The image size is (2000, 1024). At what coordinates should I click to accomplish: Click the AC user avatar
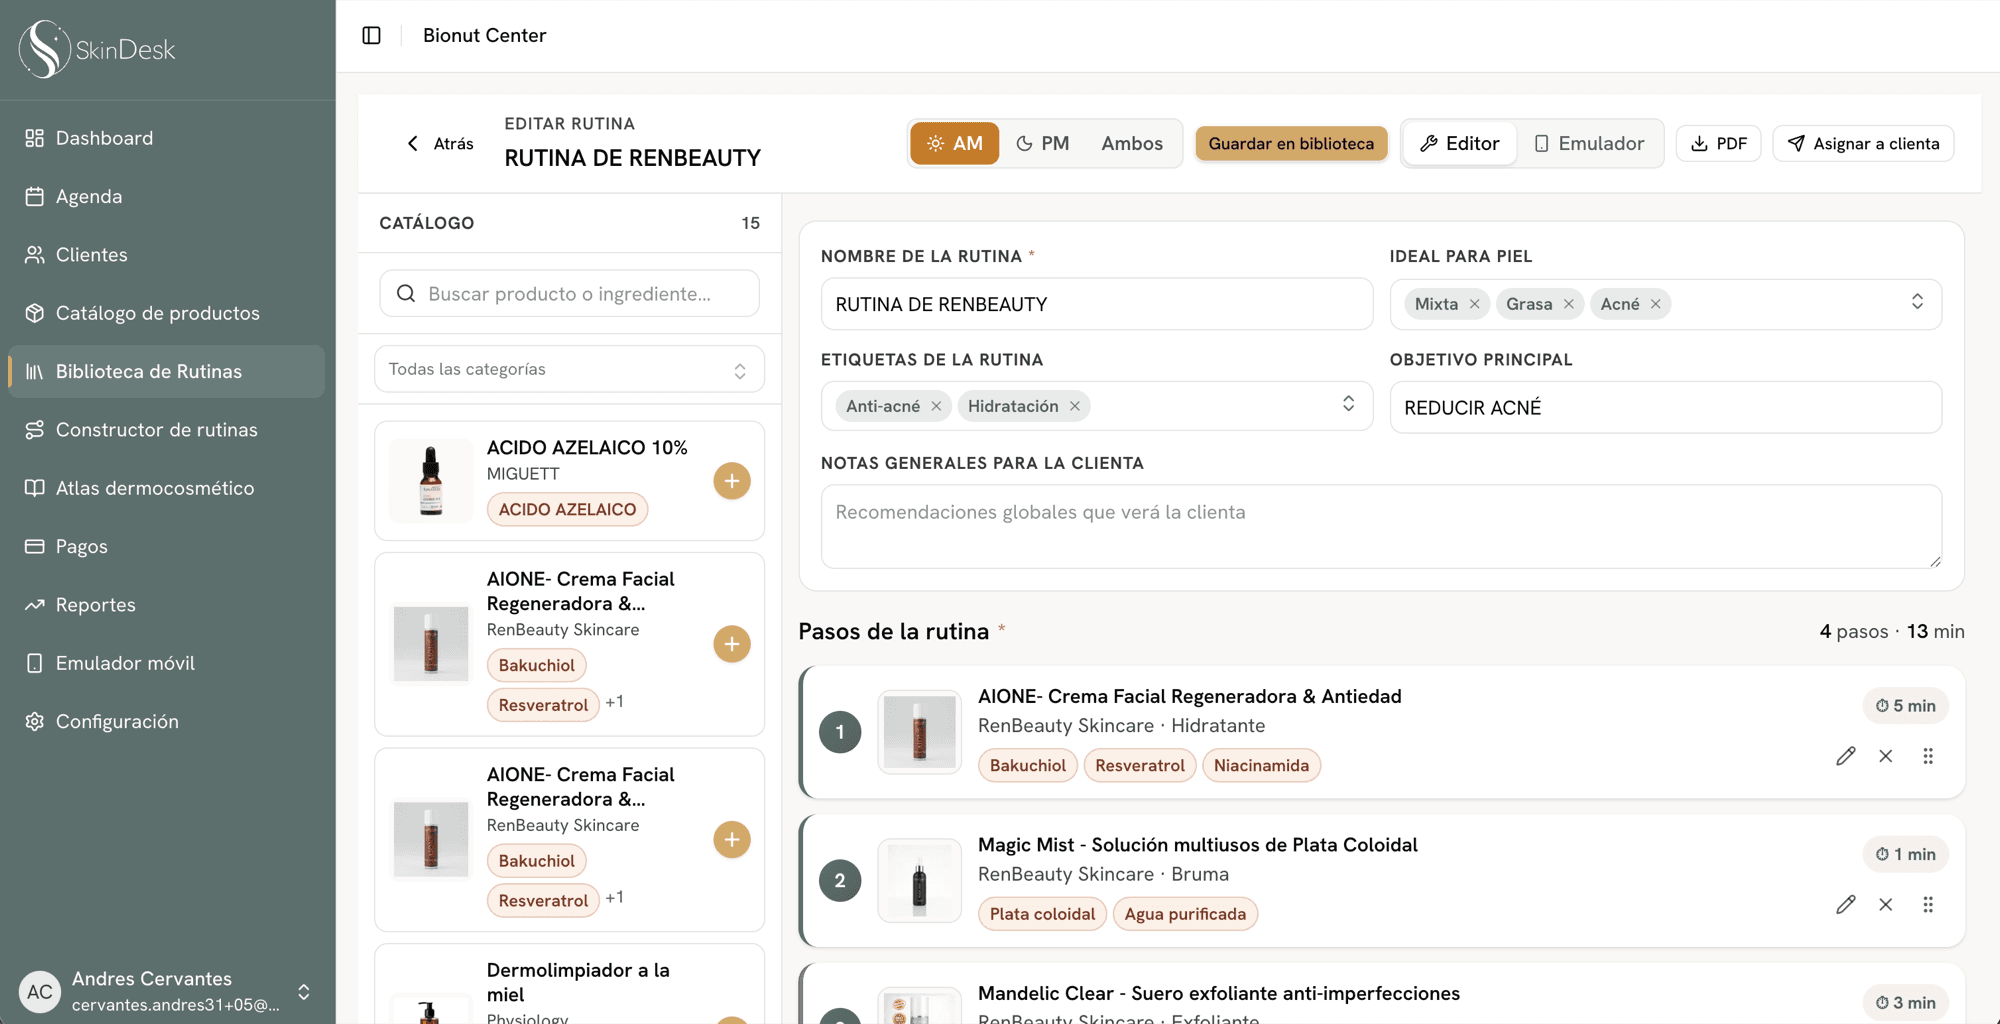point(40,992)
